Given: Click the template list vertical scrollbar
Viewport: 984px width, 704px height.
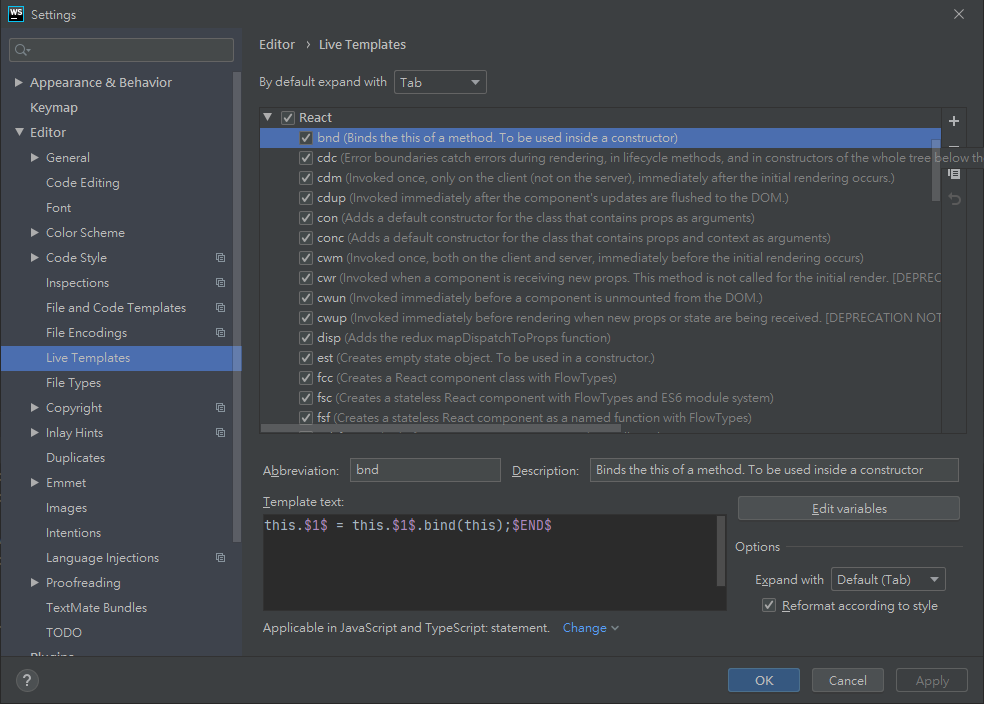Looking at the screenshot, I should (936, 170).
